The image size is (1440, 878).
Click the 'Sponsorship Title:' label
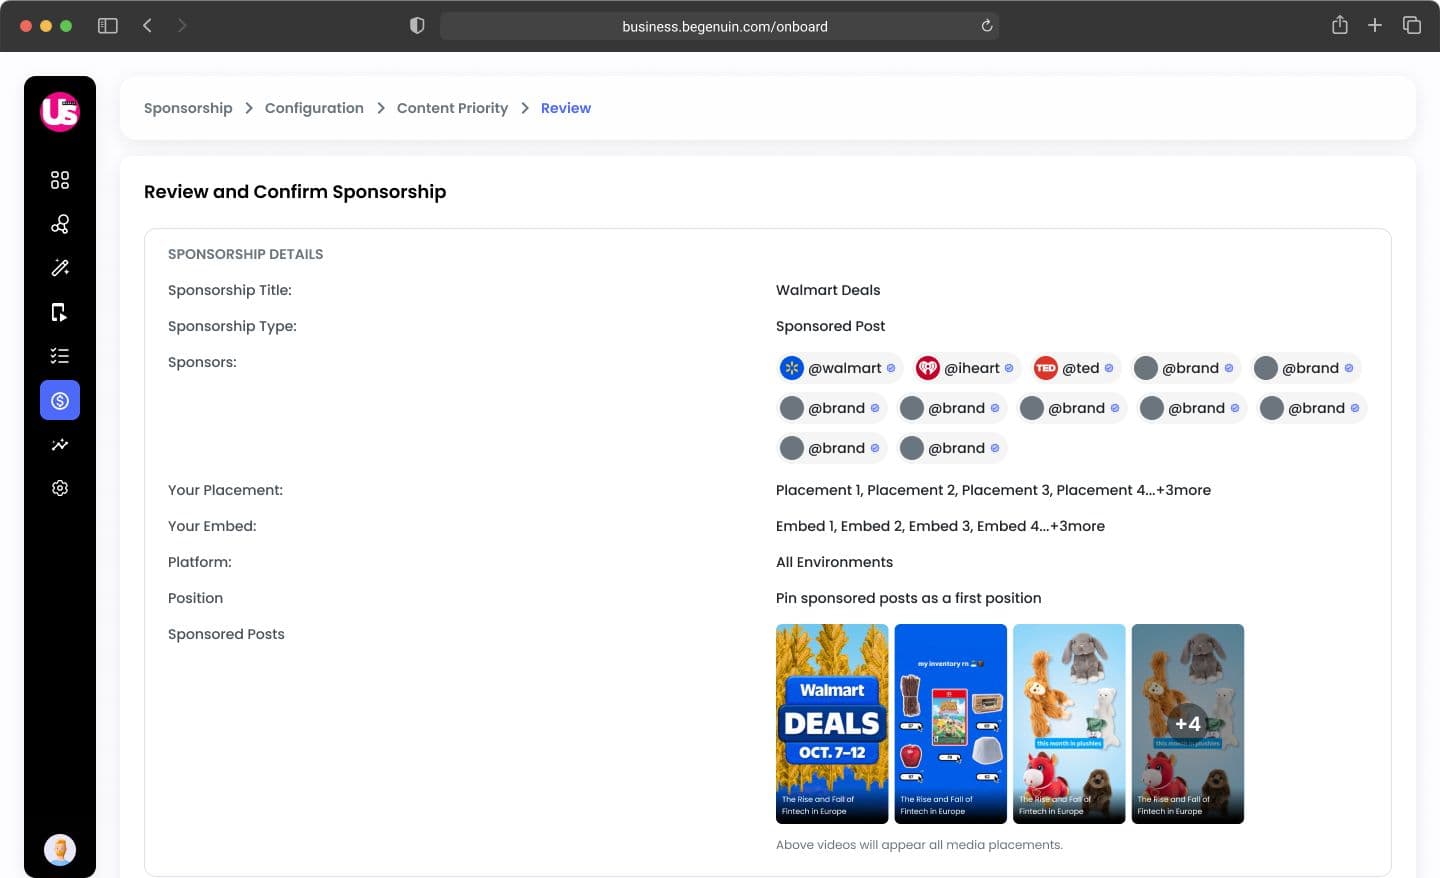[x=230, y=290]
